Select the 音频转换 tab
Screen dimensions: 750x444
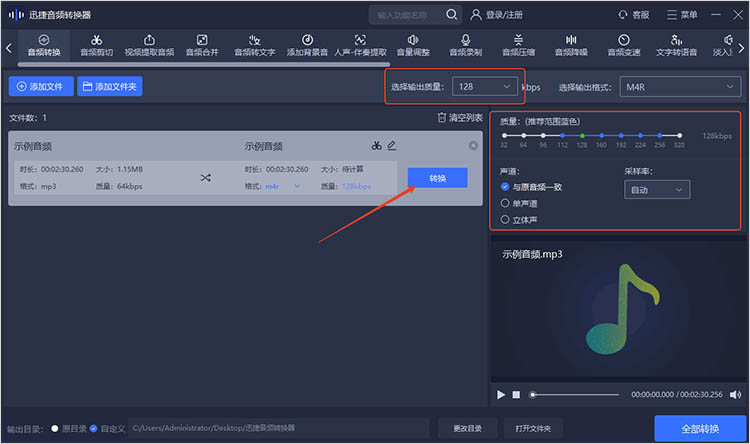point(44,45)
